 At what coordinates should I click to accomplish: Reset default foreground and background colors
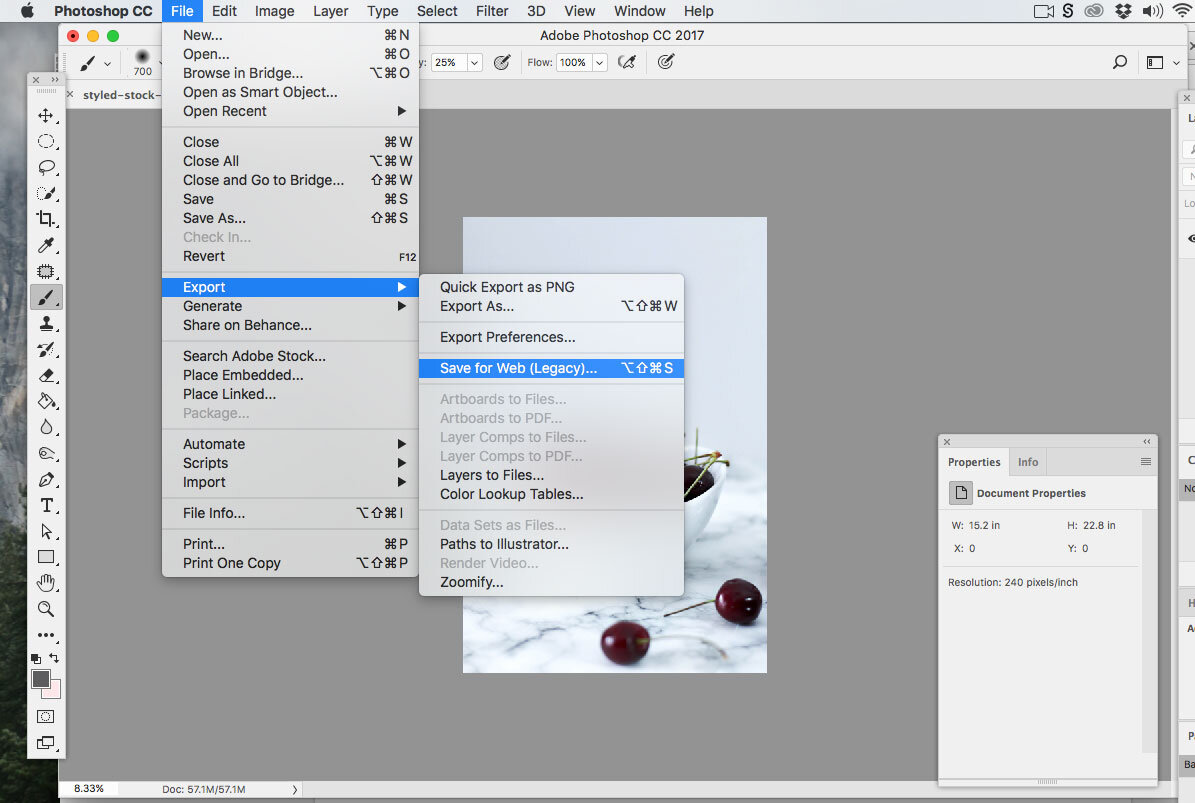(x=36, y=658)
